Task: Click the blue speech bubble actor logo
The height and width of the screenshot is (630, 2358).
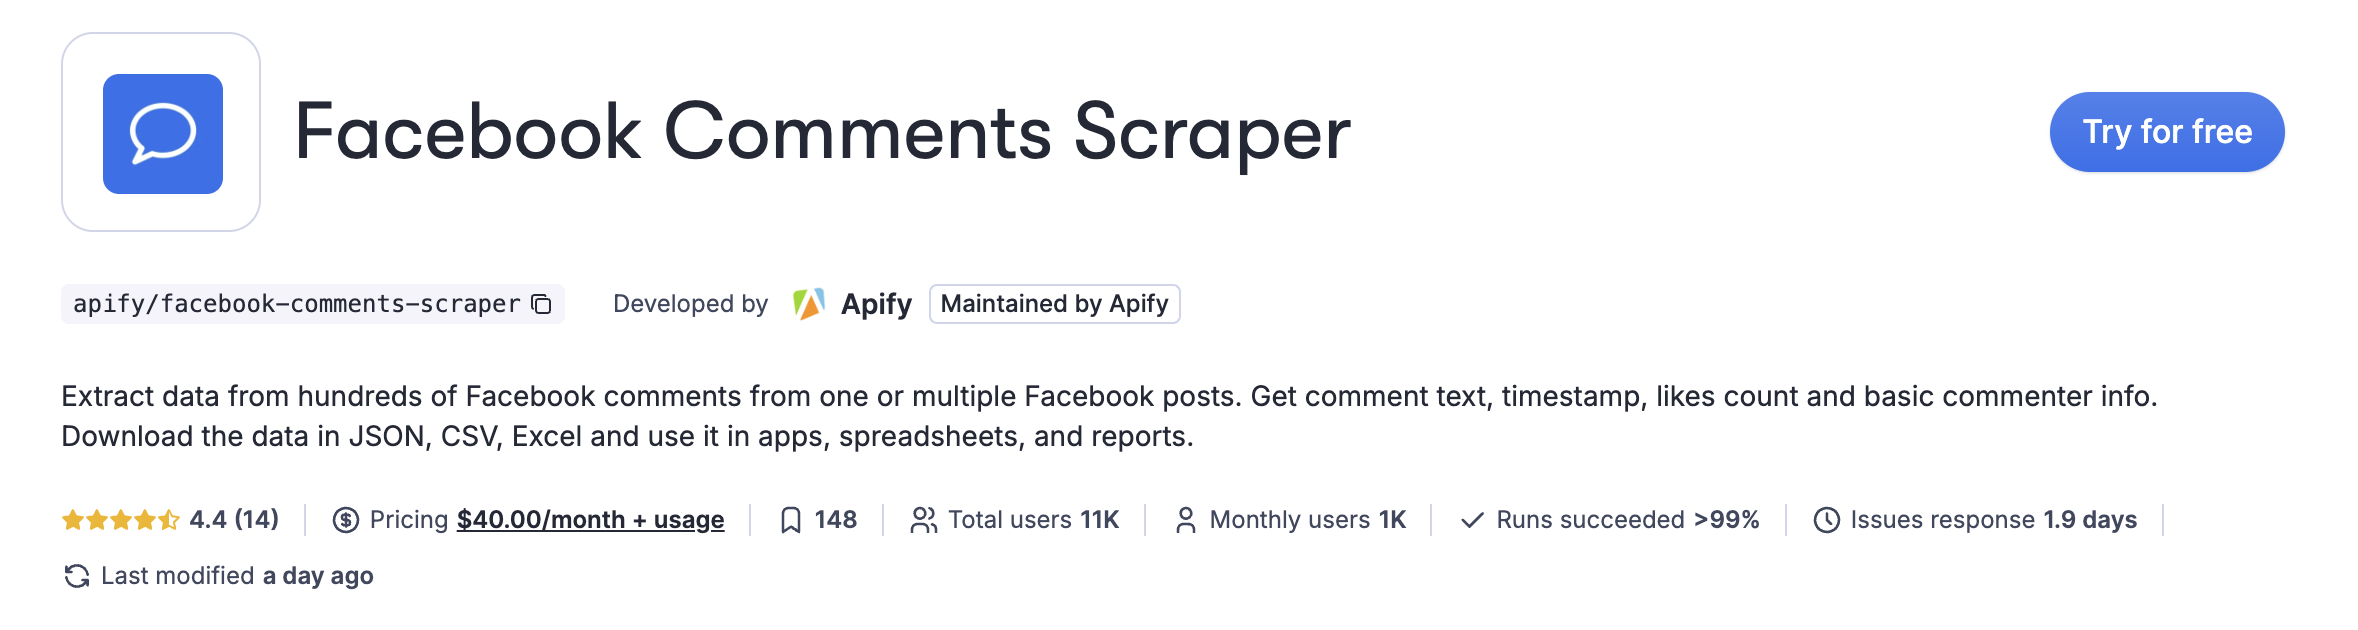Action: [163, 134]
